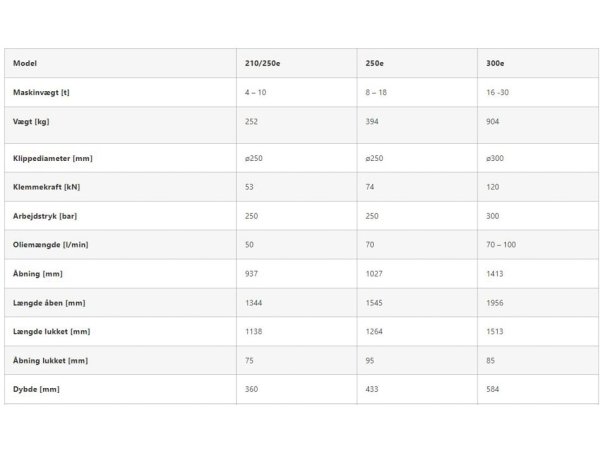This screenshot has height=450, width=600.
Task: Click the "Maskinvægt [t]" row label
Action: [41, 92]
